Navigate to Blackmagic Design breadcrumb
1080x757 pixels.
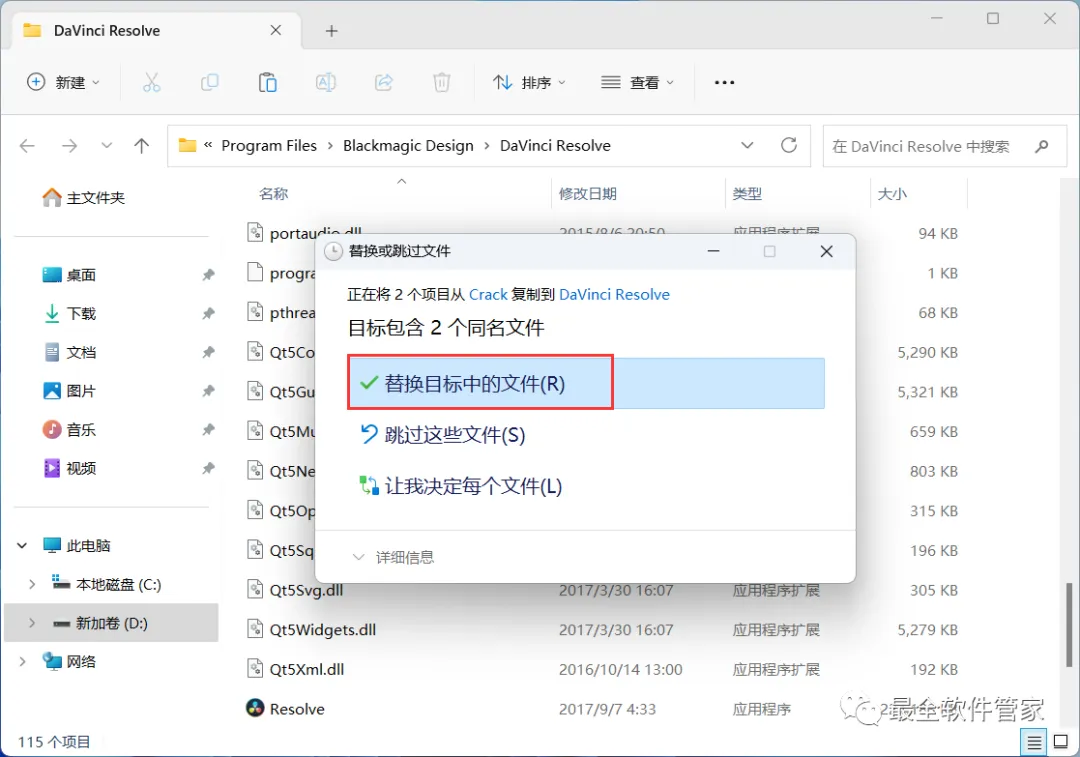[x=408, y=145]
